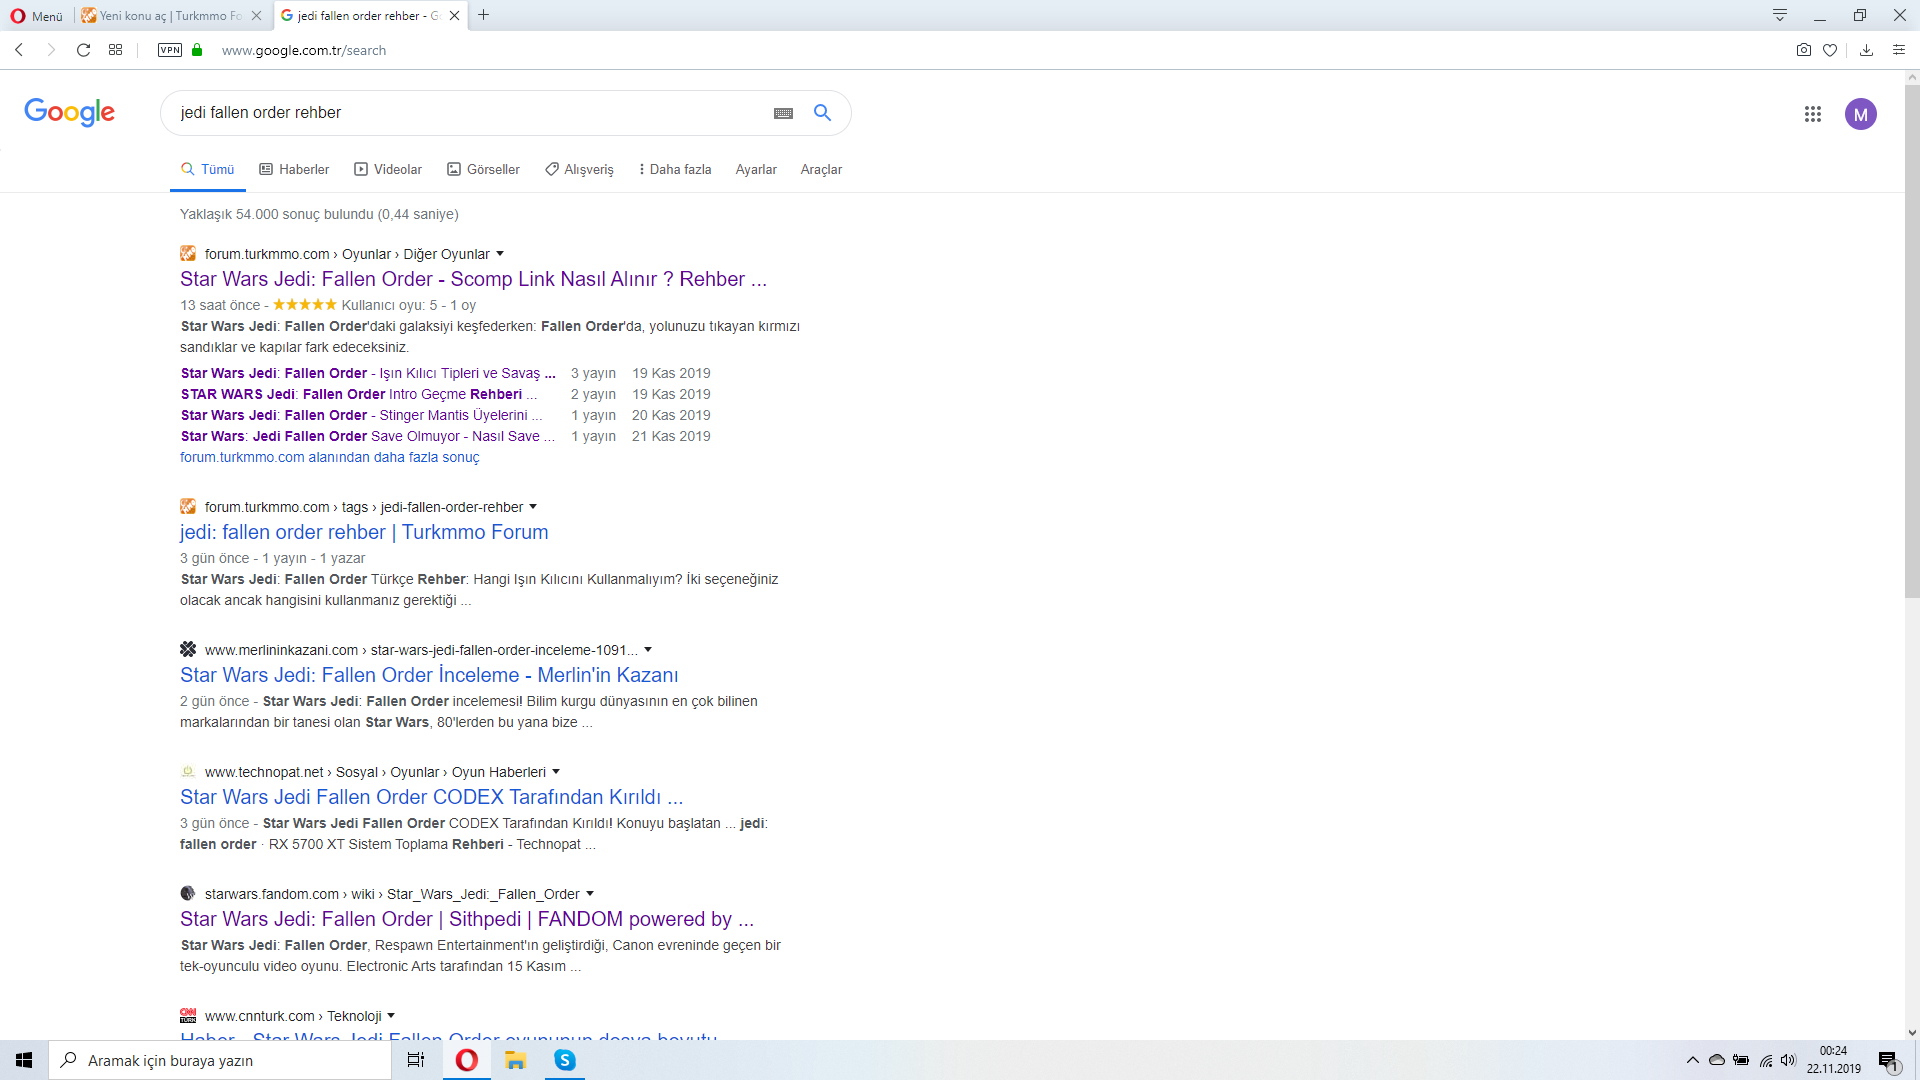Open the Google account avatar M
This screenshot has height=1080, width=1920.
tap(1861, 114)
